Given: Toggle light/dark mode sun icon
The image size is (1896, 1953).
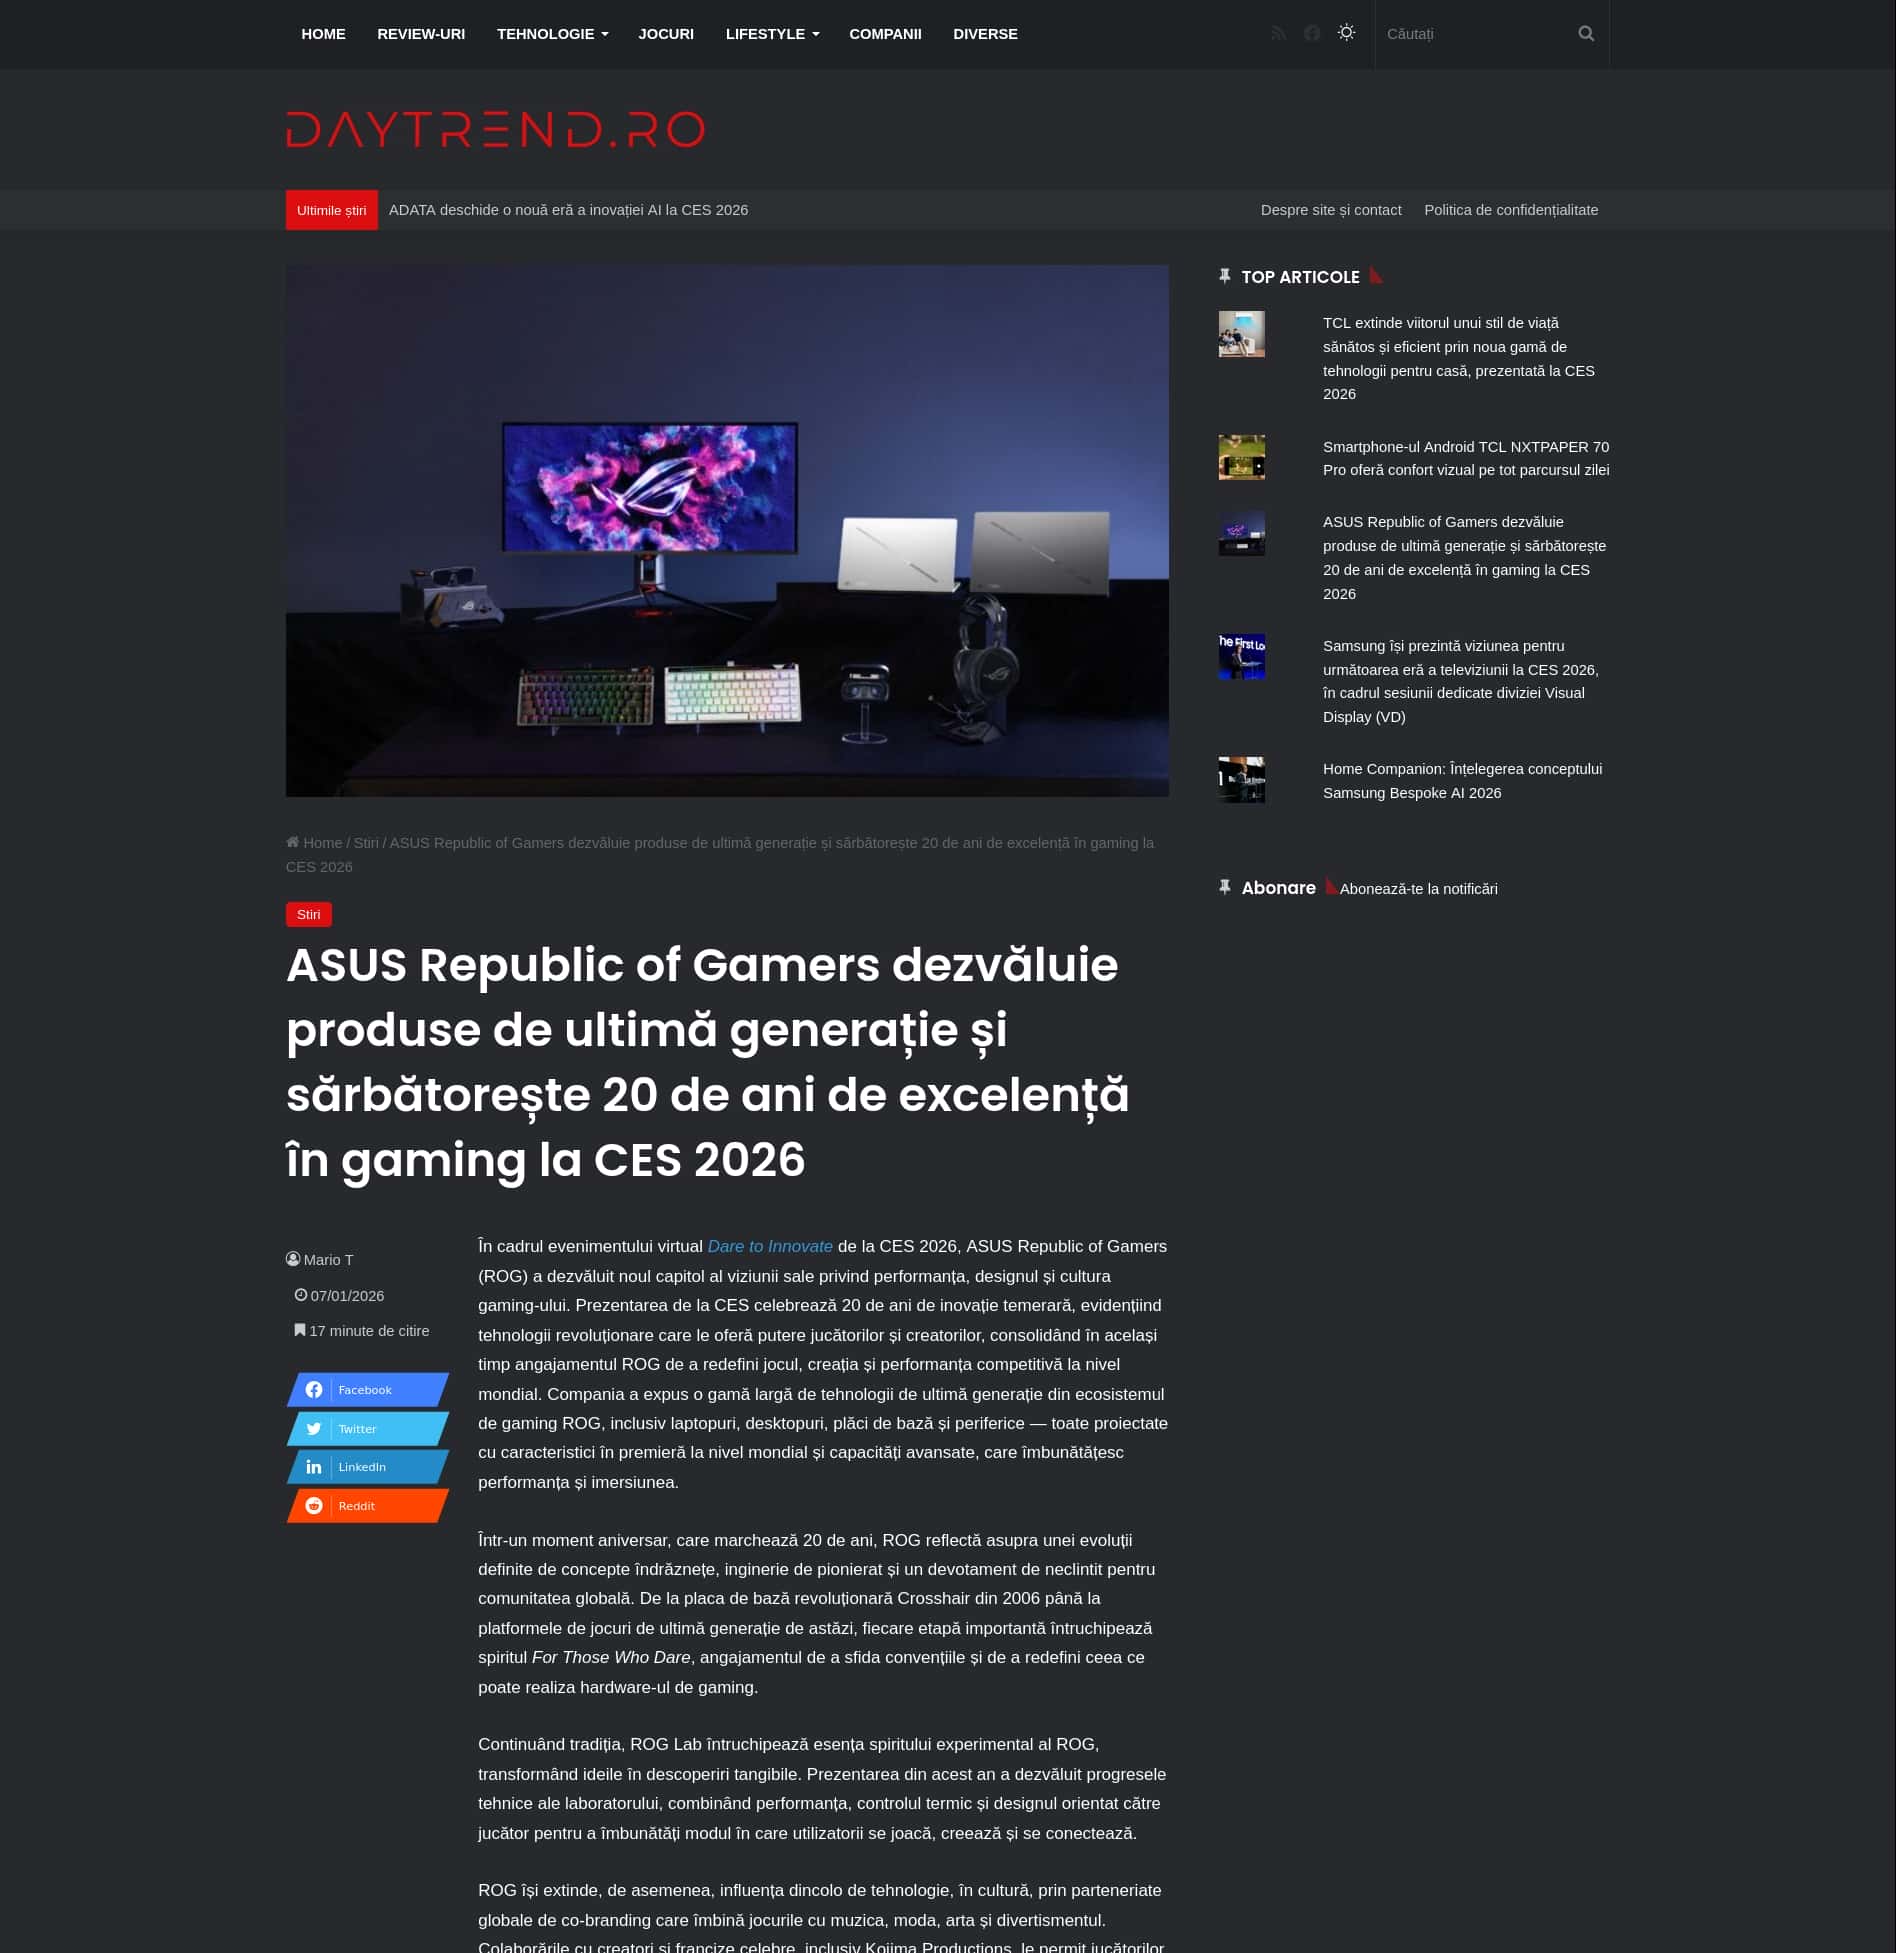Looking at the screenshot, I should point(1347,33).
